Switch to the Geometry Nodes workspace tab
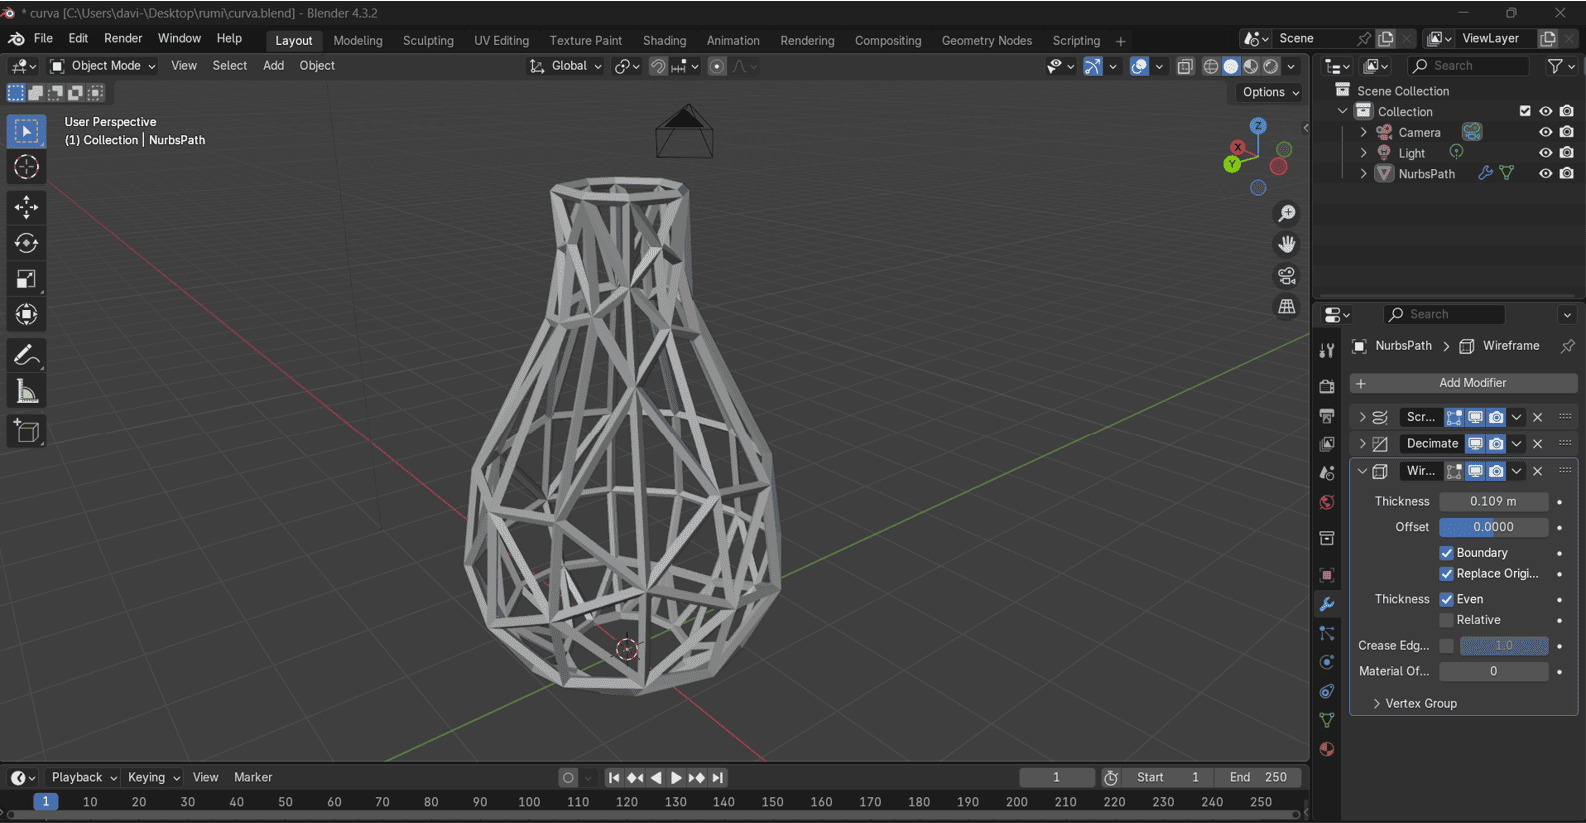 click(x=986, y=41)
